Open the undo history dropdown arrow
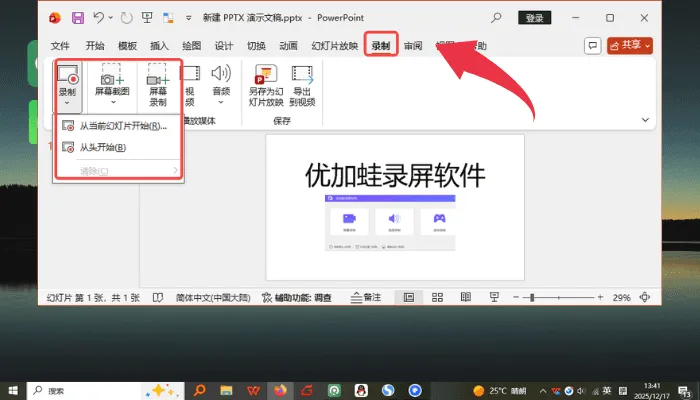The image size is (700, 400). point(111,18)
